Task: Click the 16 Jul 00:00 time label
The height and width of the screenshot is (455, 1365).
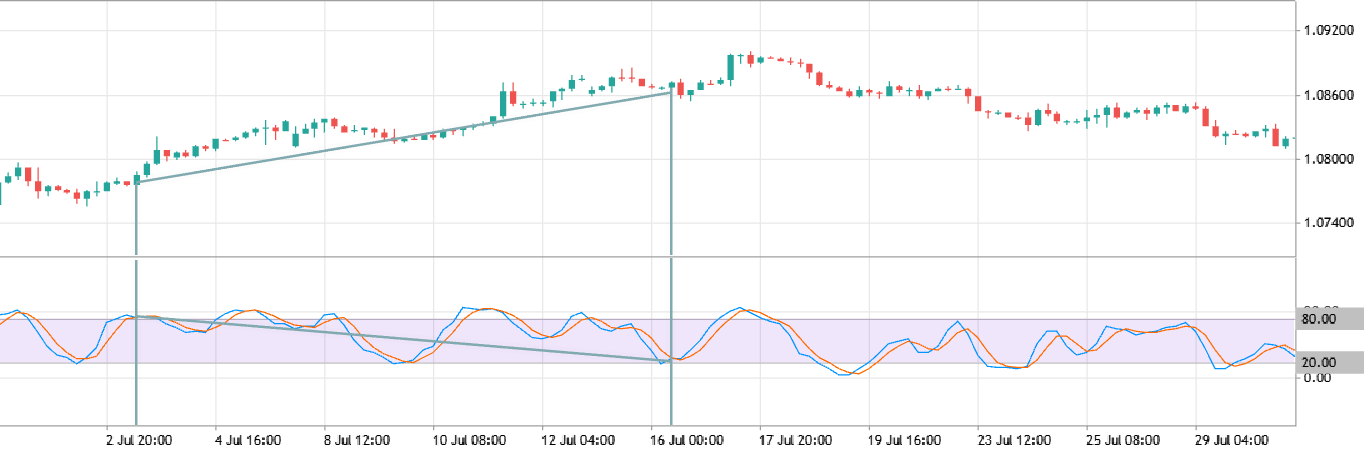Action: [x=684, y=440]
